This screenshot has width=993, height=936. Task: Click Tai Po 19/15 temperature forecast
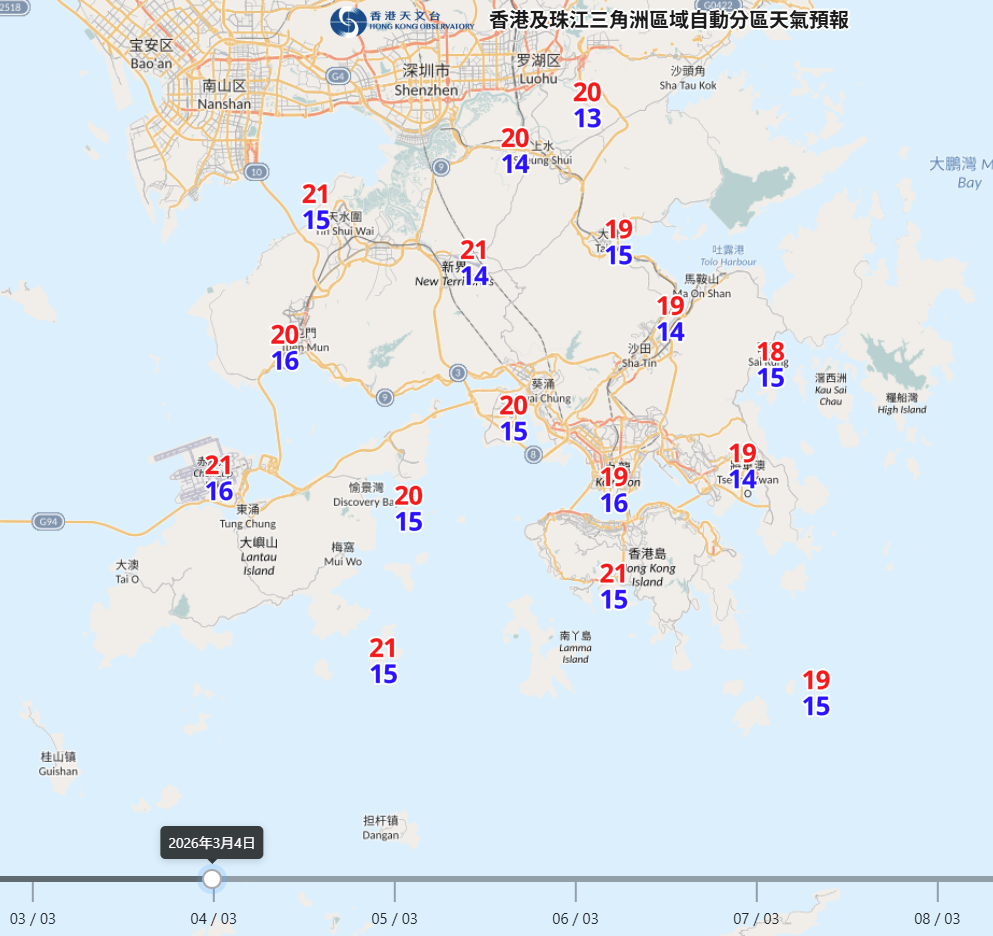[x=619, y=243]
